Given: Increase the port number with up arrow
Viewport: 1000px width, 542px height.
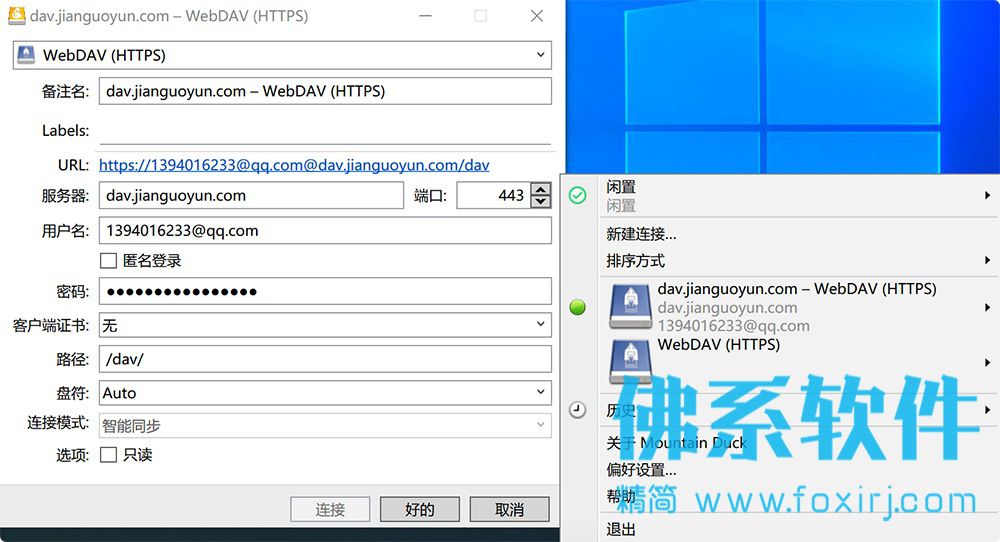Looking at the screenshot, I should pos(541,189).
